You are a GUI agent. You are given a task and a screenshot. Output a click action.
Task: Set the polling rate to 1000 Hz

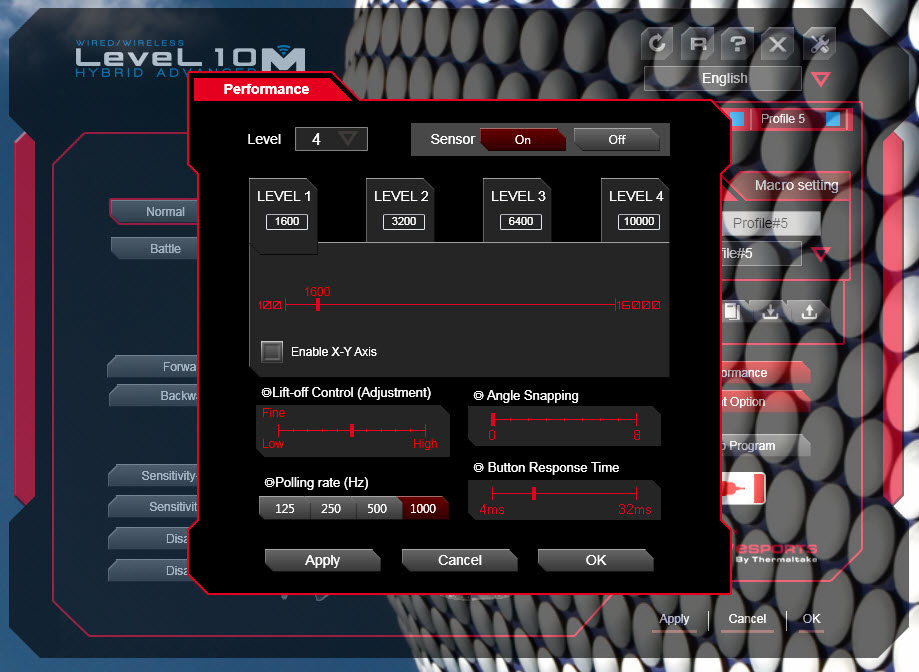click(x=423, y=509)
